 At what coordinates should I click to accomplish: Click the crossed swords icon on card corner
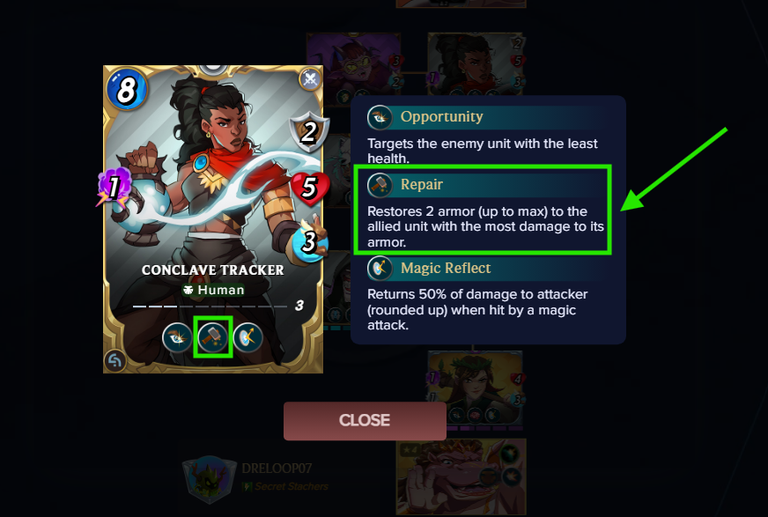click(x=310, y=79)
